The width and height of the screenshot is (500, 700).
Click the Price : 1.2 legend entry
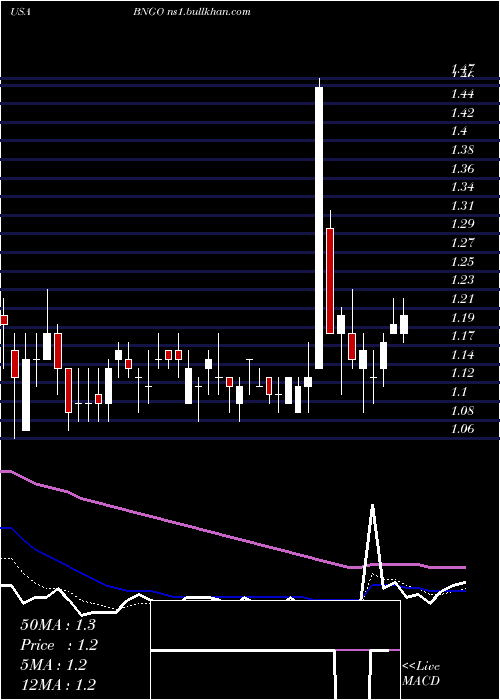(x=59, y=645)
